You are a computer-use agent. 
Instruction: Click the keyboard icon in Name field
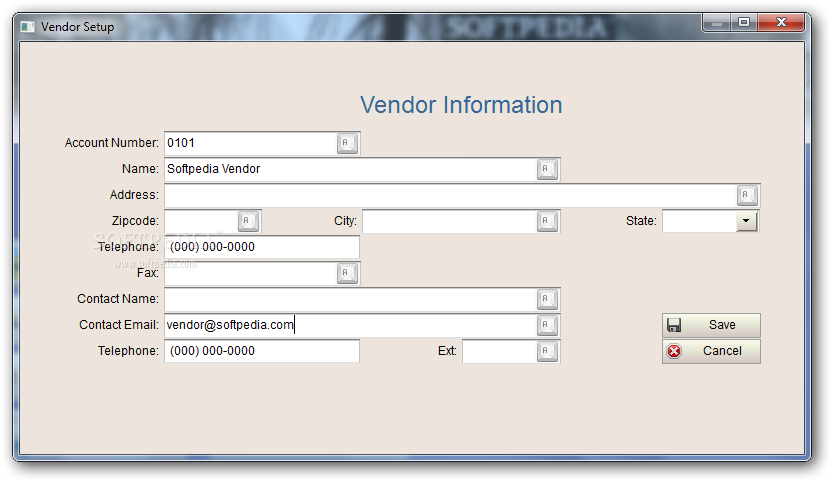pyautogui.click(x=547, y=169)
